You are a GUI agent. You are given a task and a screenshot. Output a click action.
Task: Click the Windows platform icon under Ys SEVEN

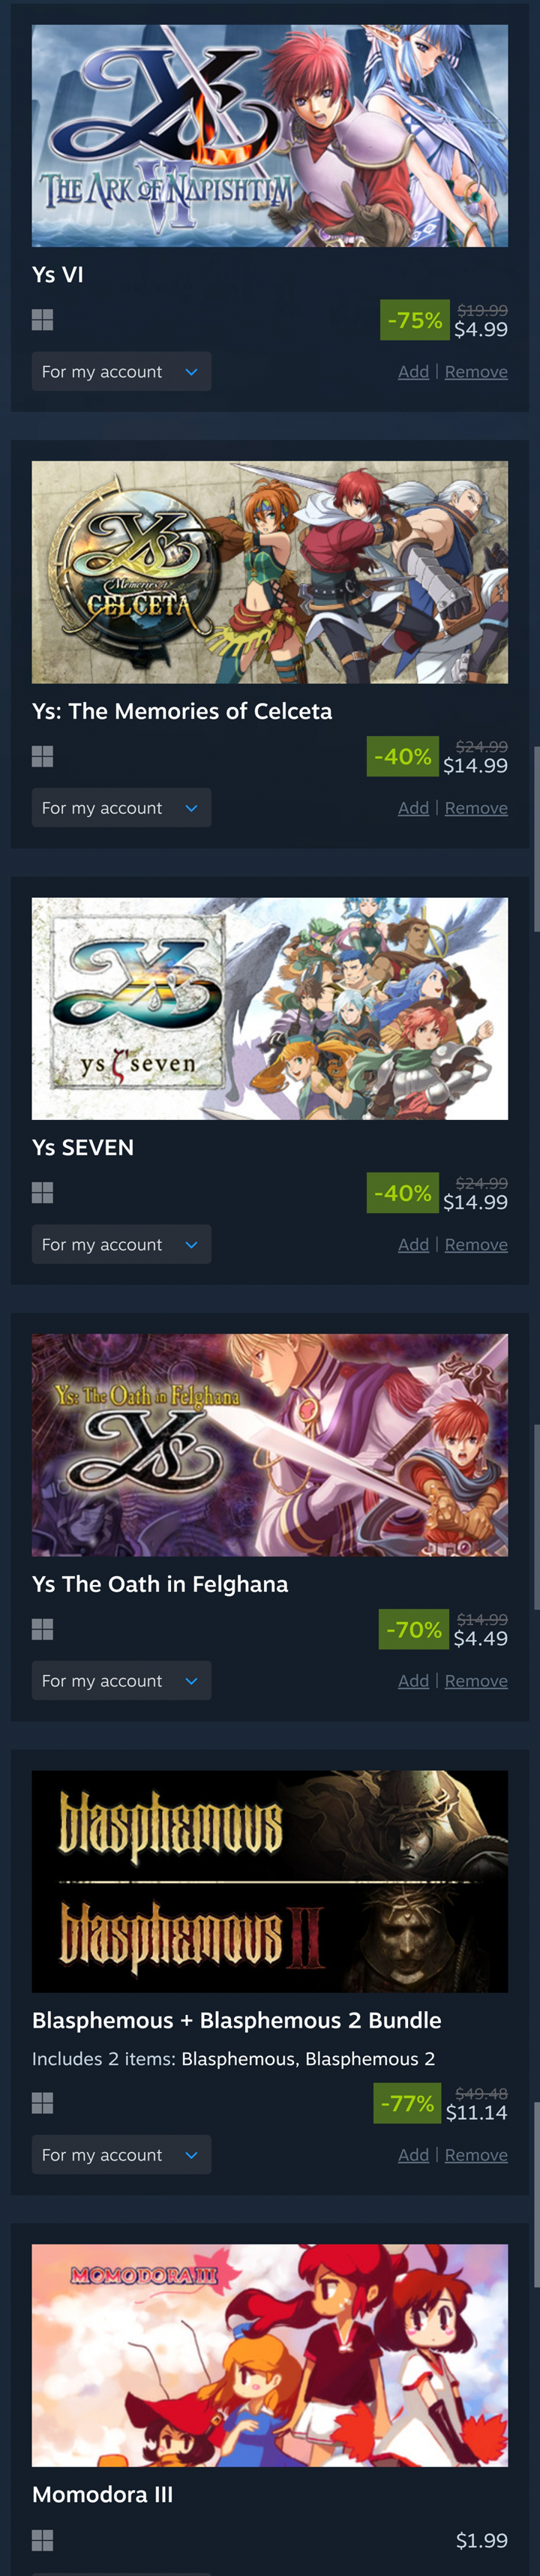coord(42,1193)
